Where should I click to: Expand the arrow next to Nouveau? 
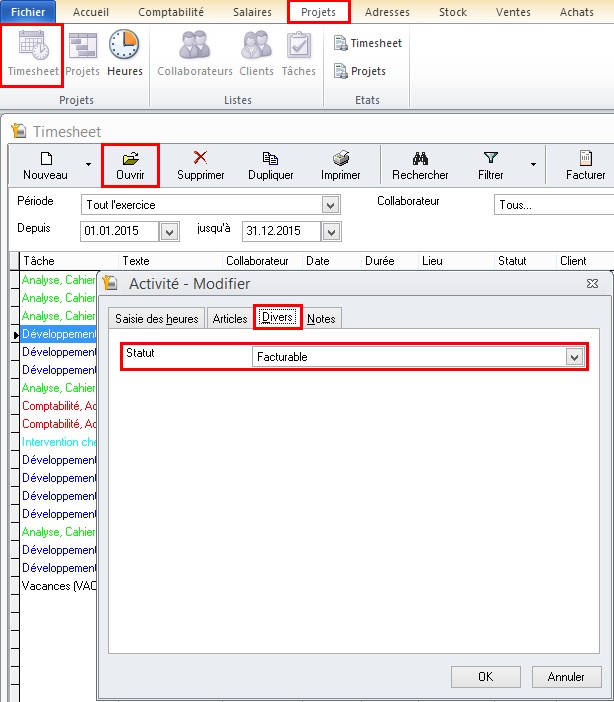coord(88,164)
